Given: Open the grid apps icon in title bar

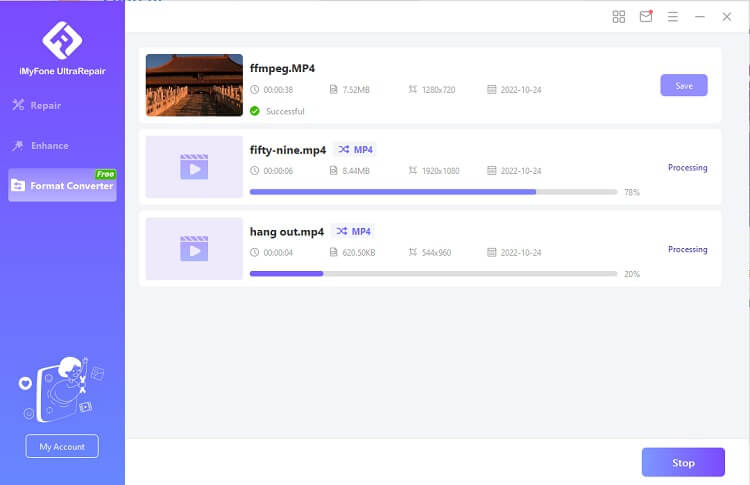Looking at the screenshot, I should click(x=618, y=17).
